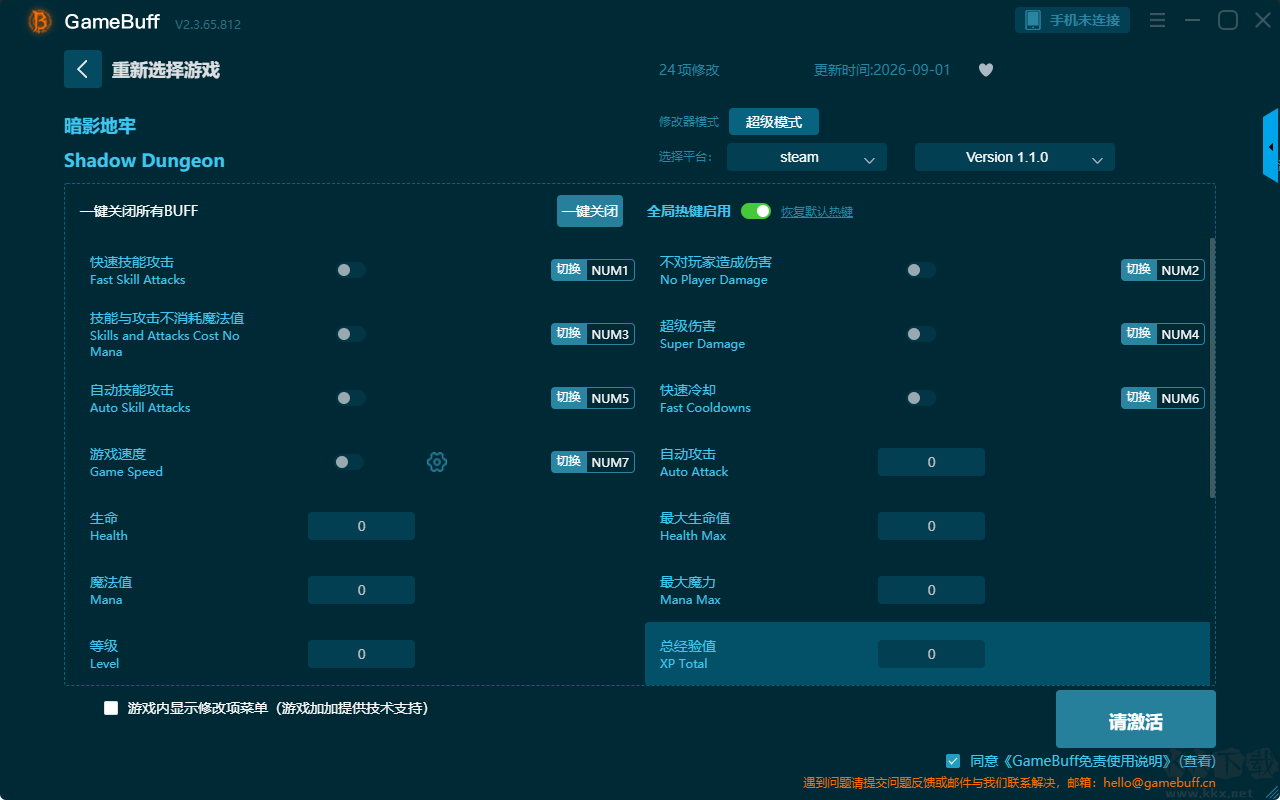Click the Auto Attack value field
Screen dimensions: 1280x800
tap(931, 462)
